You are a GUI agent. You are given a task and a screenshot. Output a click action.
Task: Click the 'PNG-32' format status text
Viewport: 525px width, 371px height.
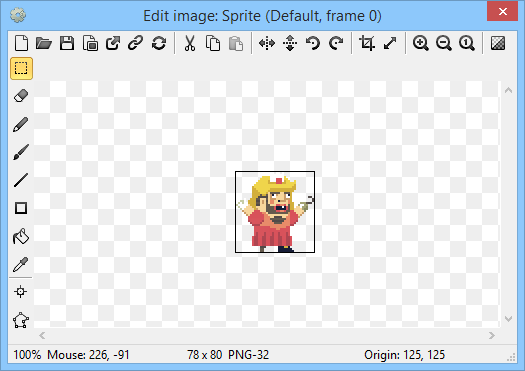click(248, 355)
